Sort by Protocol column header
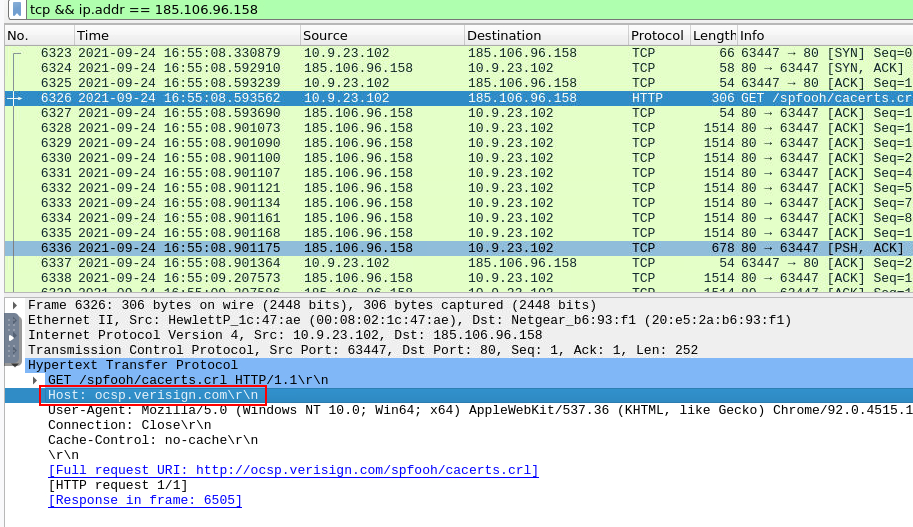Viewport: 913px width, 527px height. click(x=660, y=36)
